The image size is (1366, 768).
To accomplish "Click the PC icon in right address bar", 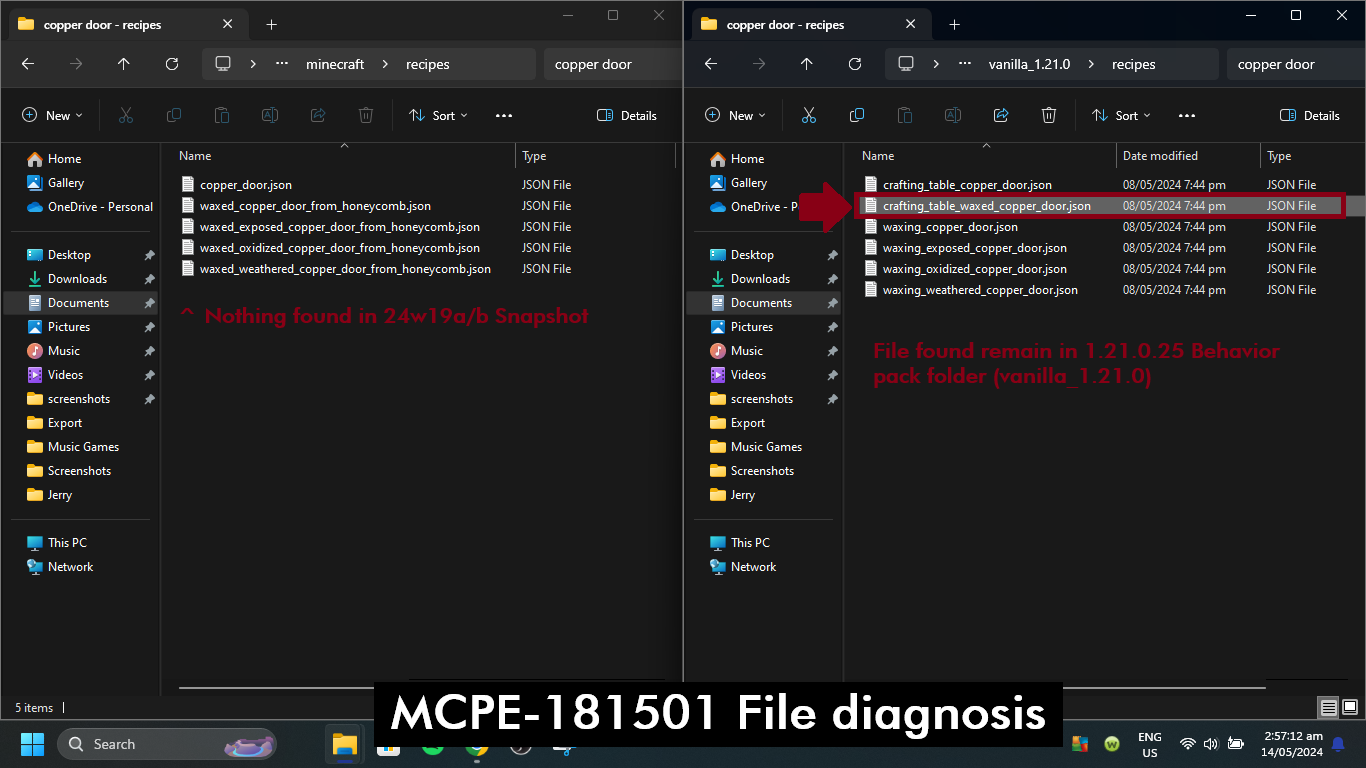I will tap(906, 64).
